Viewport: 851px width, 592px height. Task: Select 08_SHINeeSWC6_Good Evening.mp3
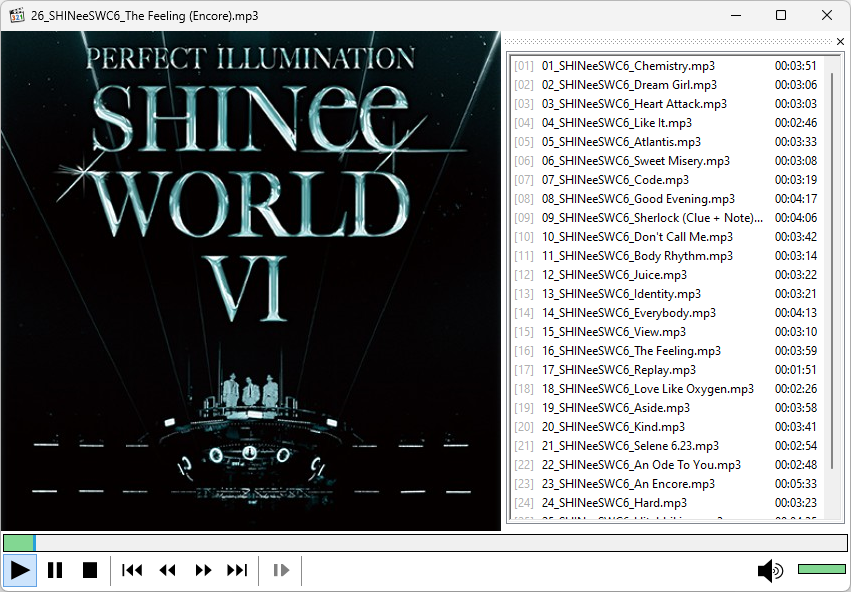667,199
